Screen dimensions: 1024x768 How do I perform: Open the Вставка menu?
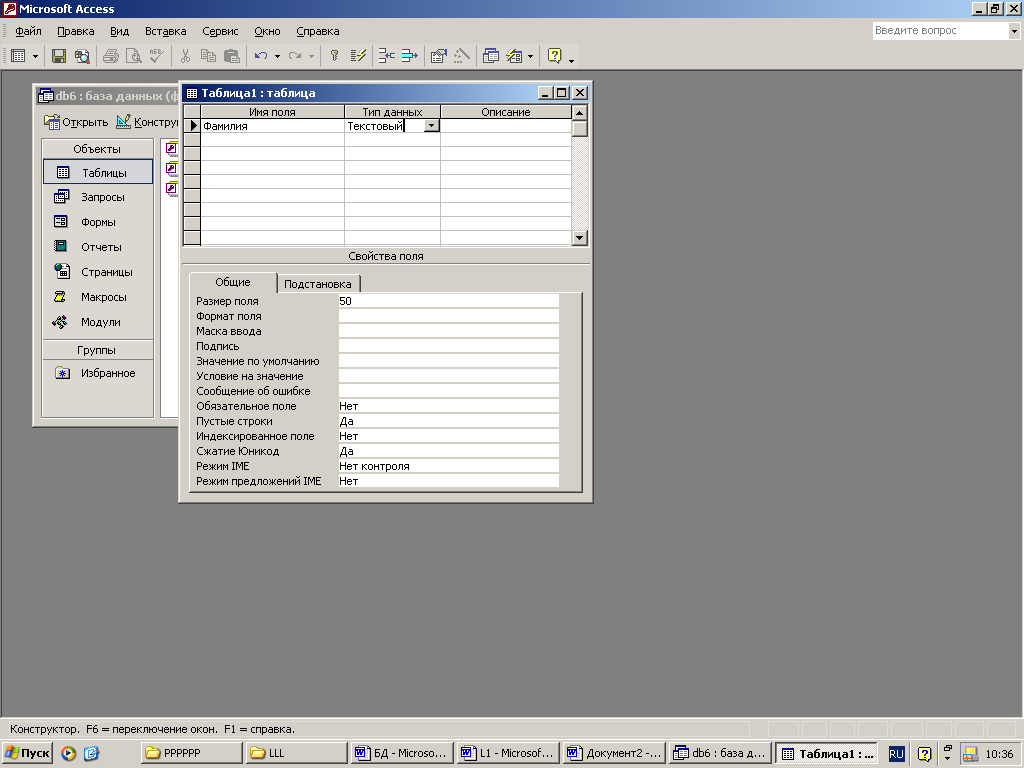[x=165, y=31]
